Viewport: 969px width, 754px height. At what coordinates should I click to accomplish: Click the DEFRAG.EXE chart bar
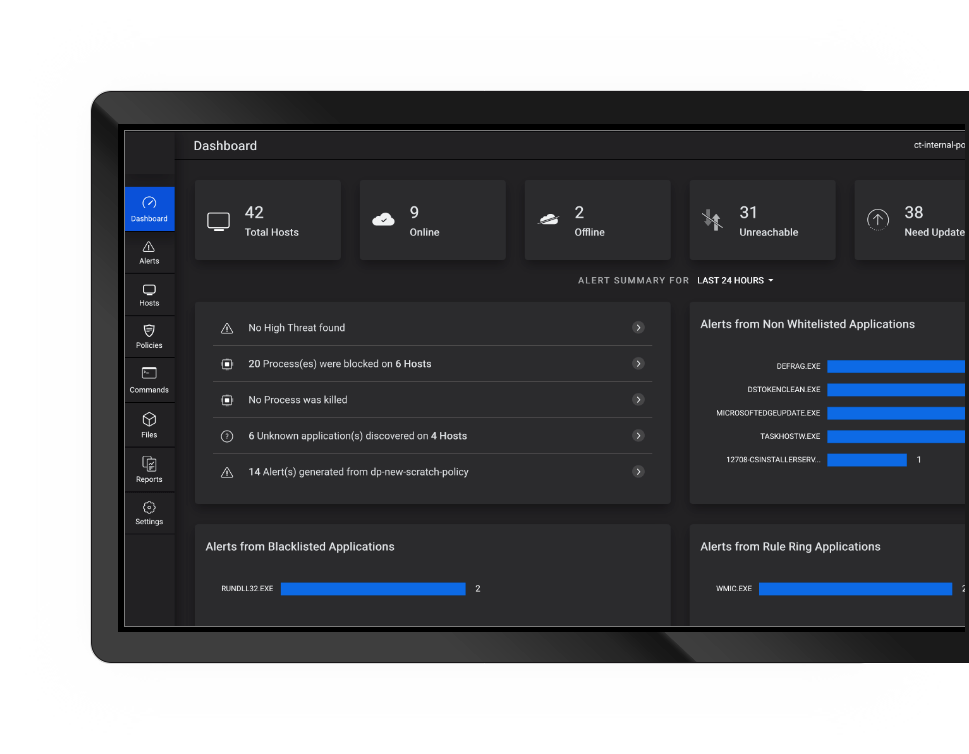pos(895,367)
